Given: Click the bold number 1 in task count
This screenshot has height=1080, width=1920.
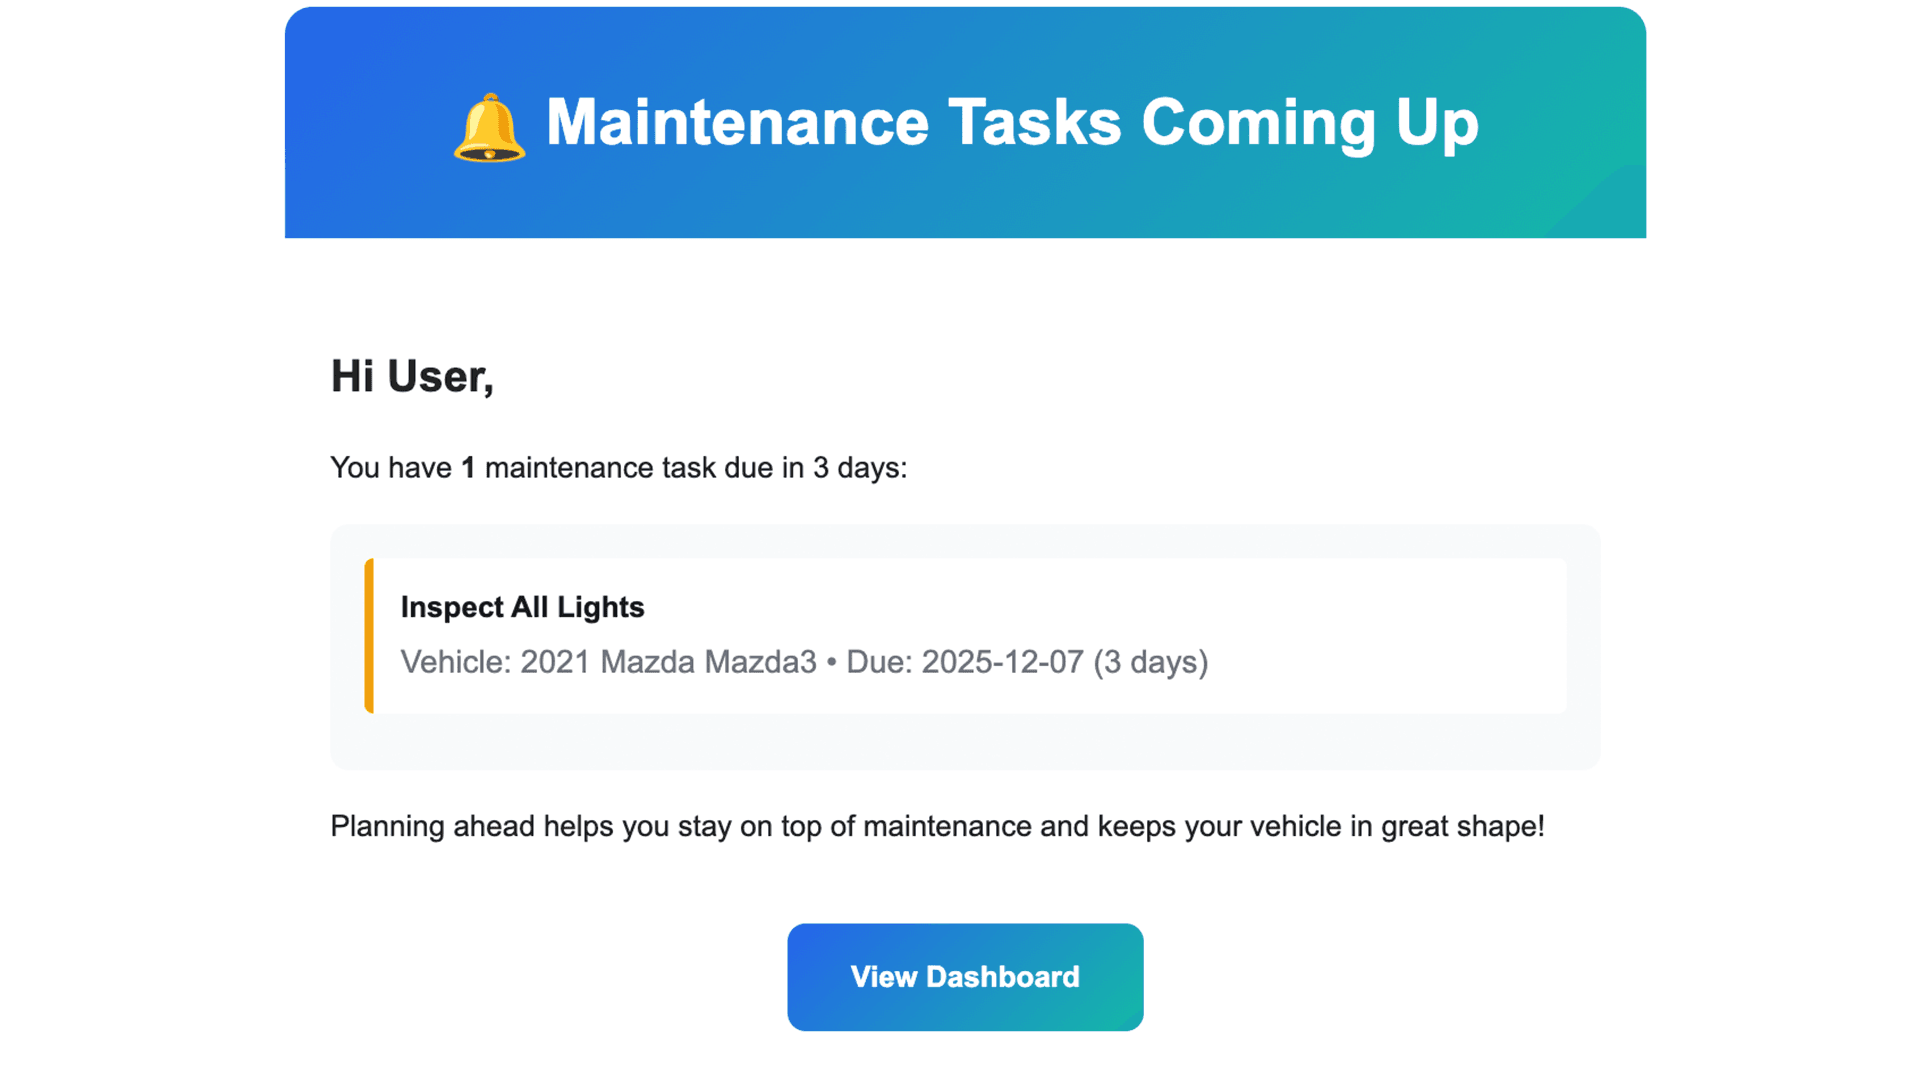Looking at the screenshot, I should 466,467.
